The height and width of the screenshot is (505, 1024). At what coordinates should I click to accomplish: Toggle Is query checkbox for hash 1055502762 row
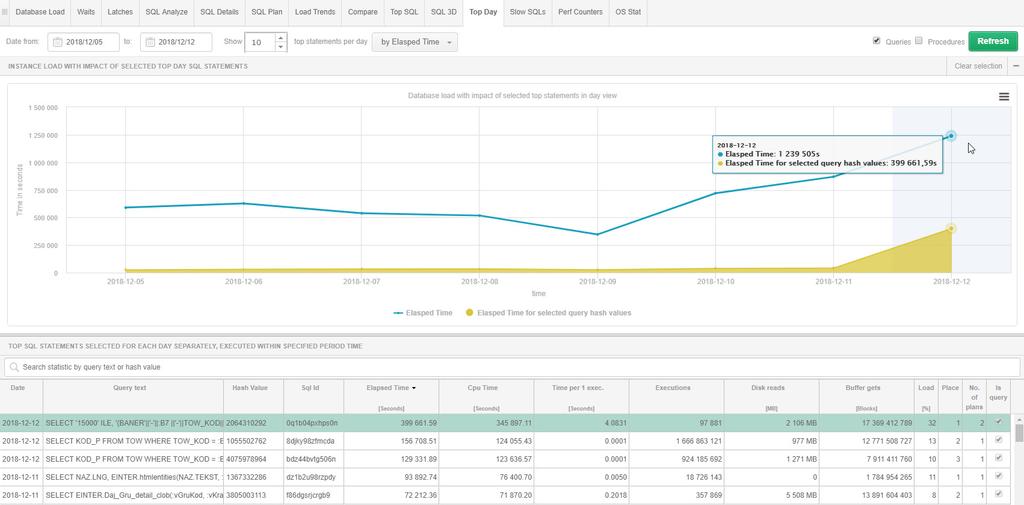(x=997, y=440)
